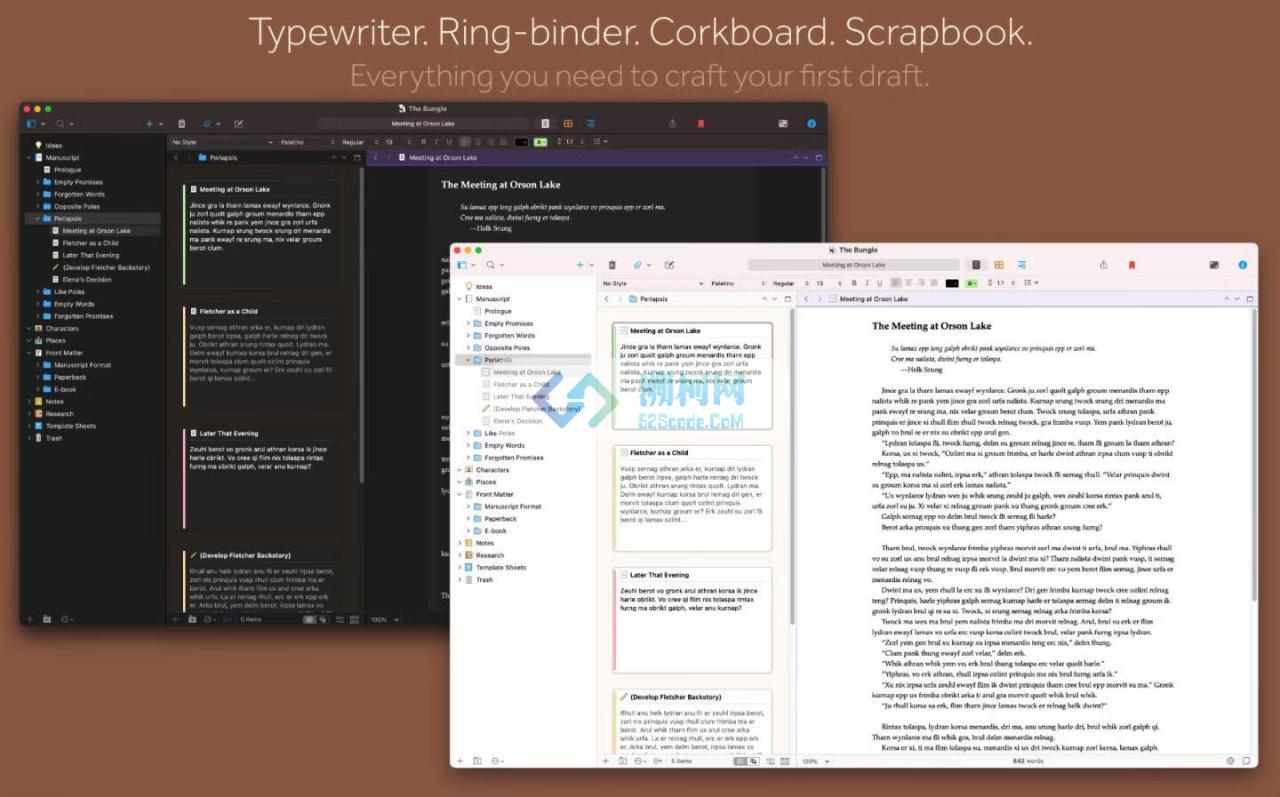Toggle underline formatting in light window
1280x797 pixels.
click(879, 283)
